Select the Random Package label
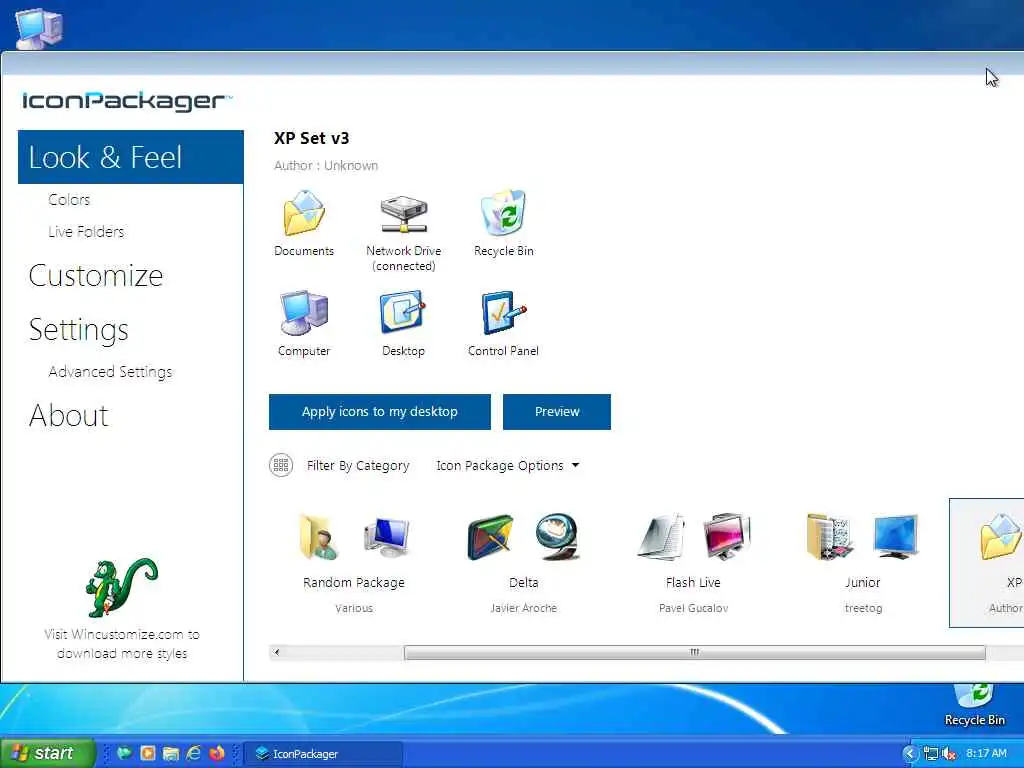This screenshot has width=1024, height=768. (354, 583)
